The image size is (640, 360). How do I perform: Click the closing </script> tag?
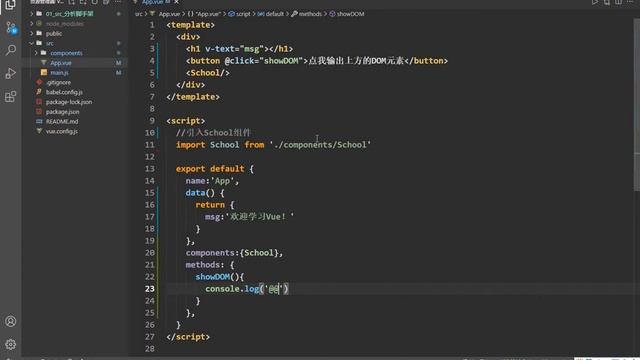(188, 337)
